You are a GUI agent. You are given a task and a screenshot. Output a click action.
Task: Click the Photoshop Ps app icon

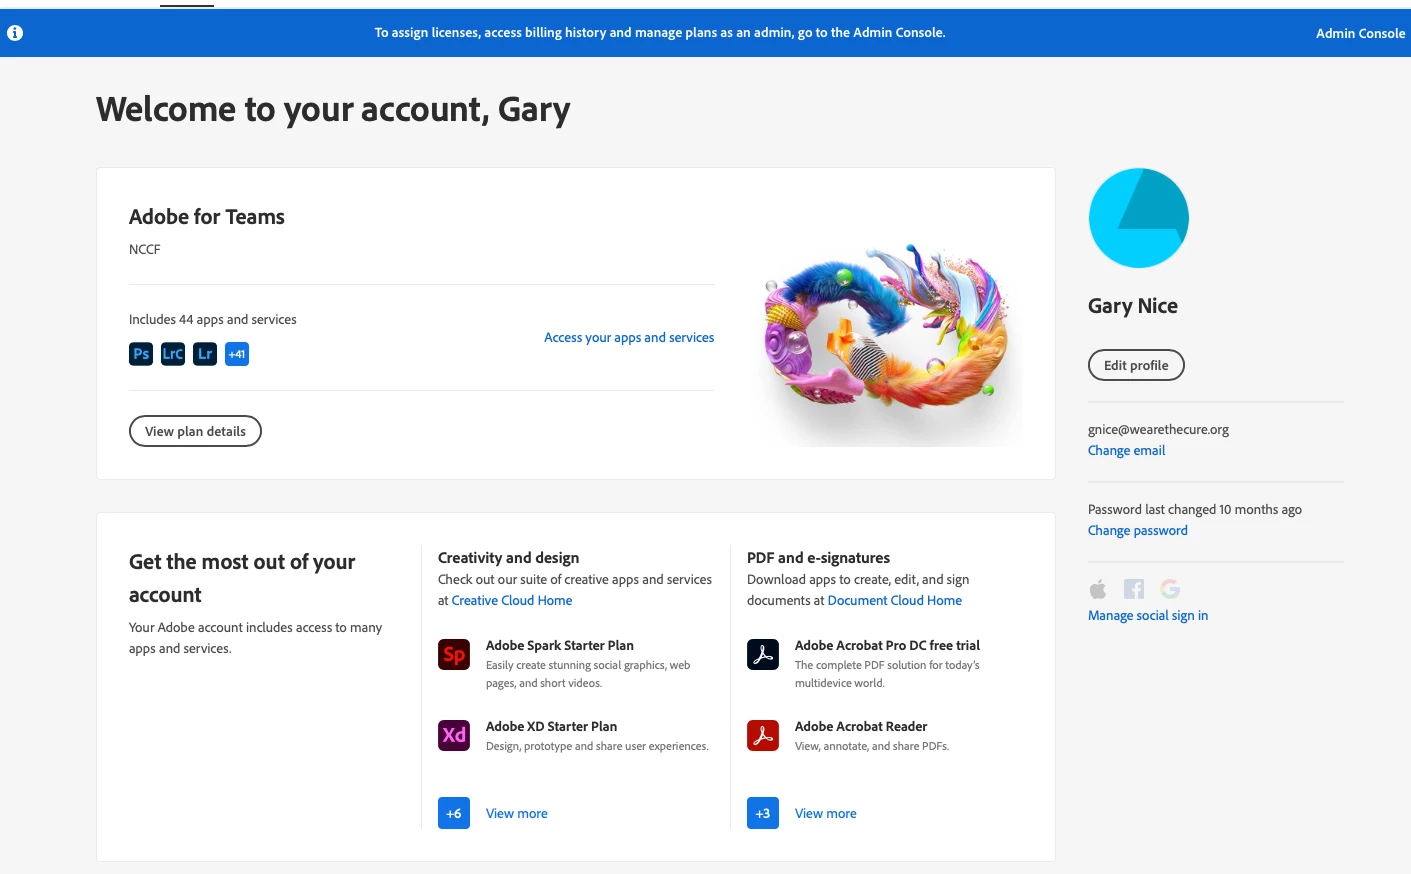(141, 354)
